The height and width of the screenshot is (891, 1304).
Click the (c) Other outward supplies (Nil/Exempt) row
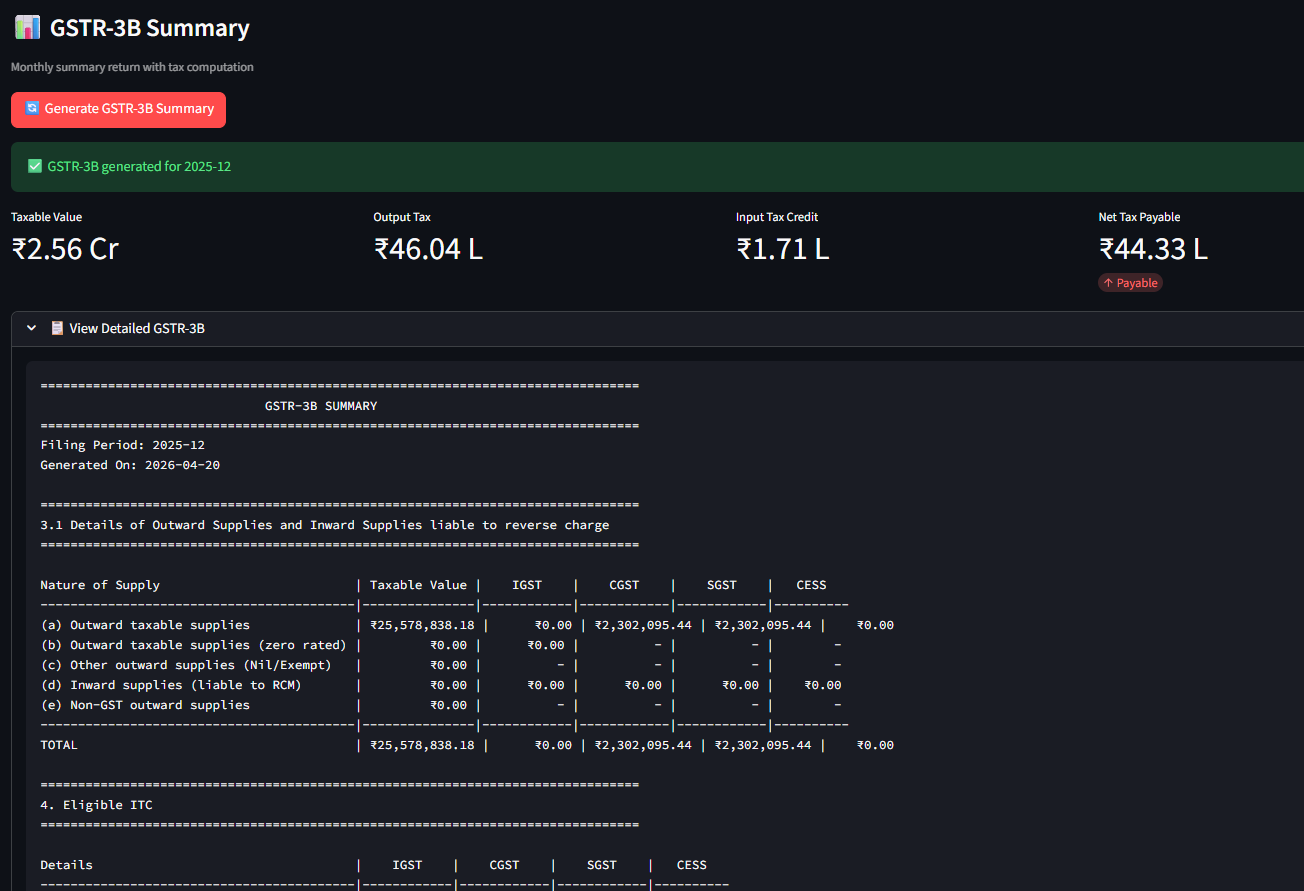440,665
